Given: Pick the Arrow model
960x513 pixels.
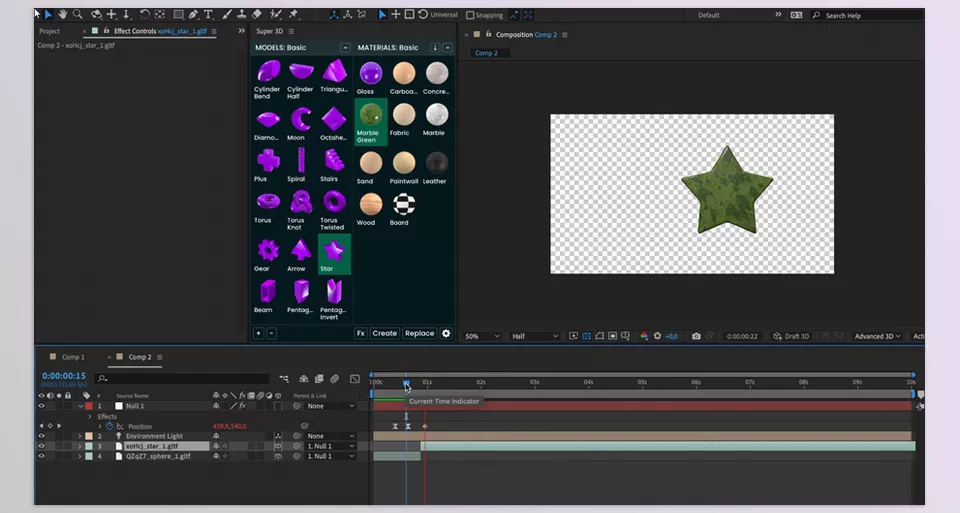Looking at the screenshot, I should 301,250.
